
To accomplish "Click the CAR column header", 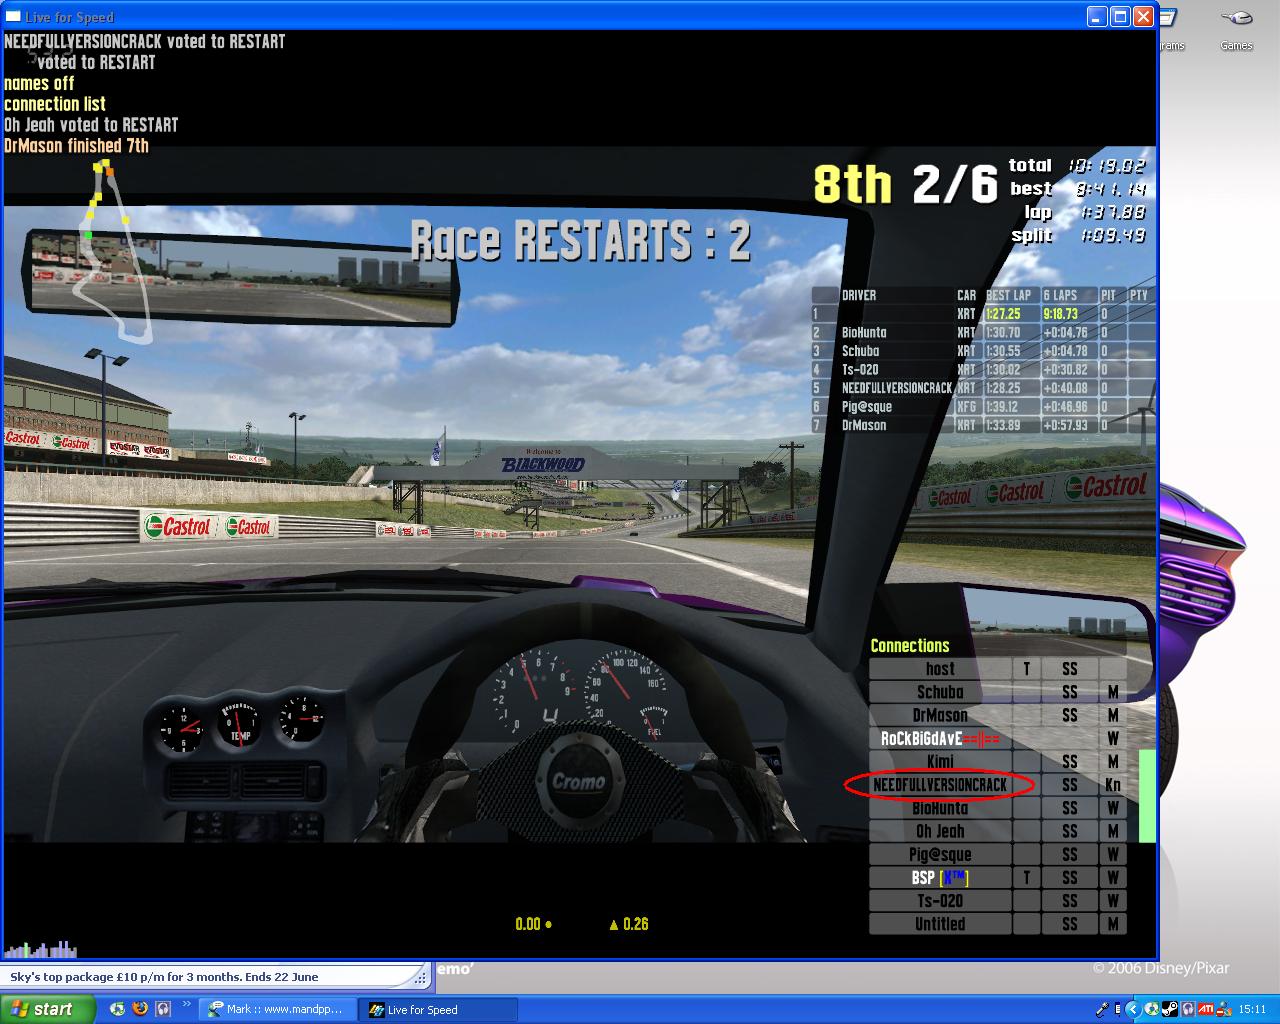I will tap(966, 295).
